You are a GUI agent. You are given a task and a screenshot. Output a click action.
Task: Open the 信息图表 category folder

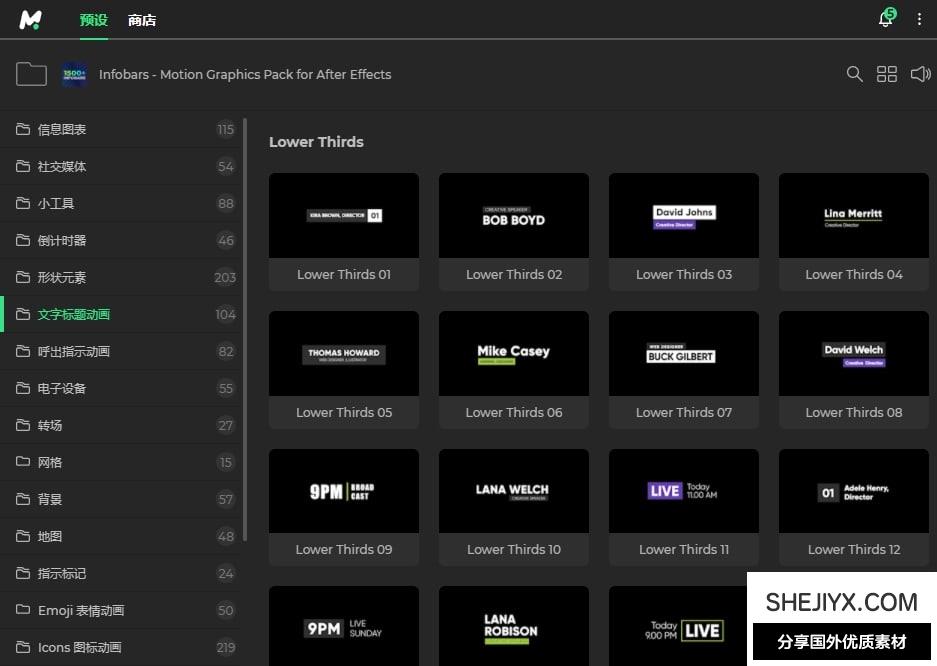62,129
